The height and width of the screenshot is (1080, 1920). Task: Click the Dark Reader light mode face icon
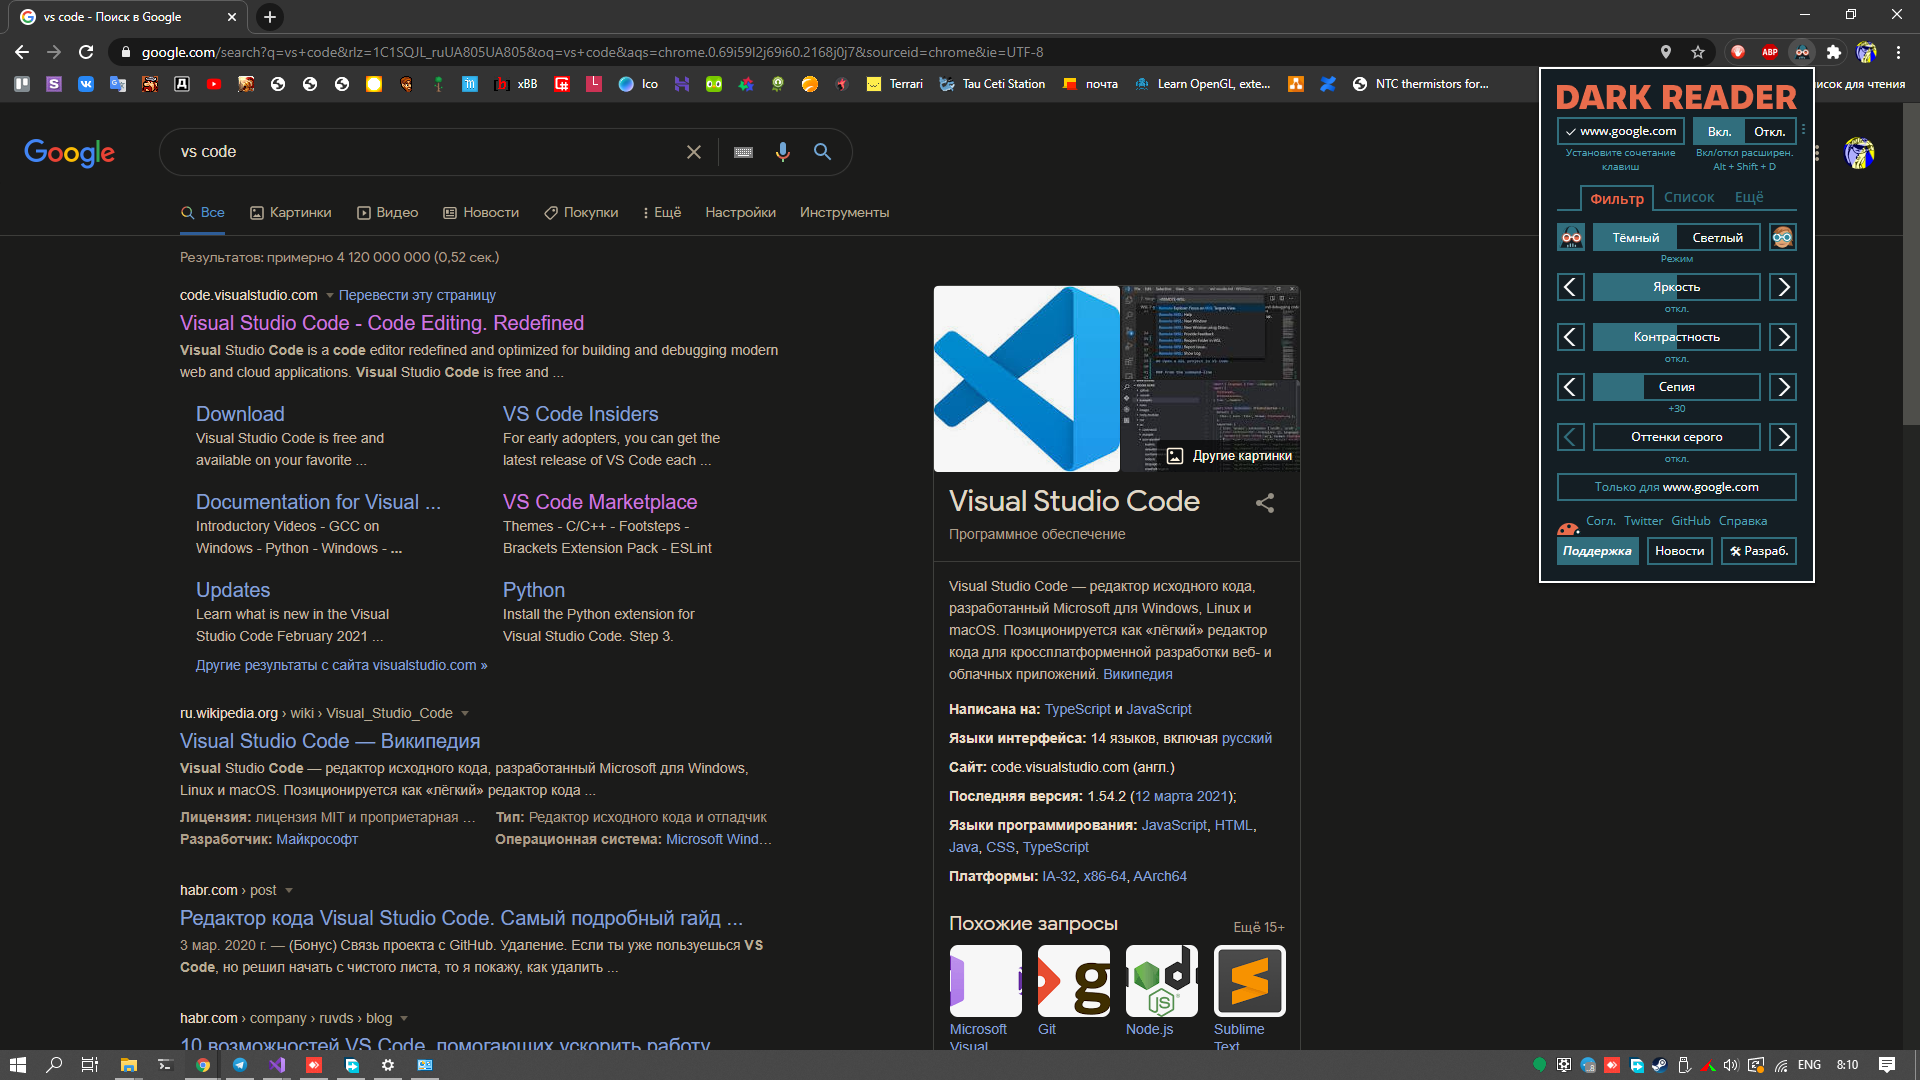(1783, 237)
